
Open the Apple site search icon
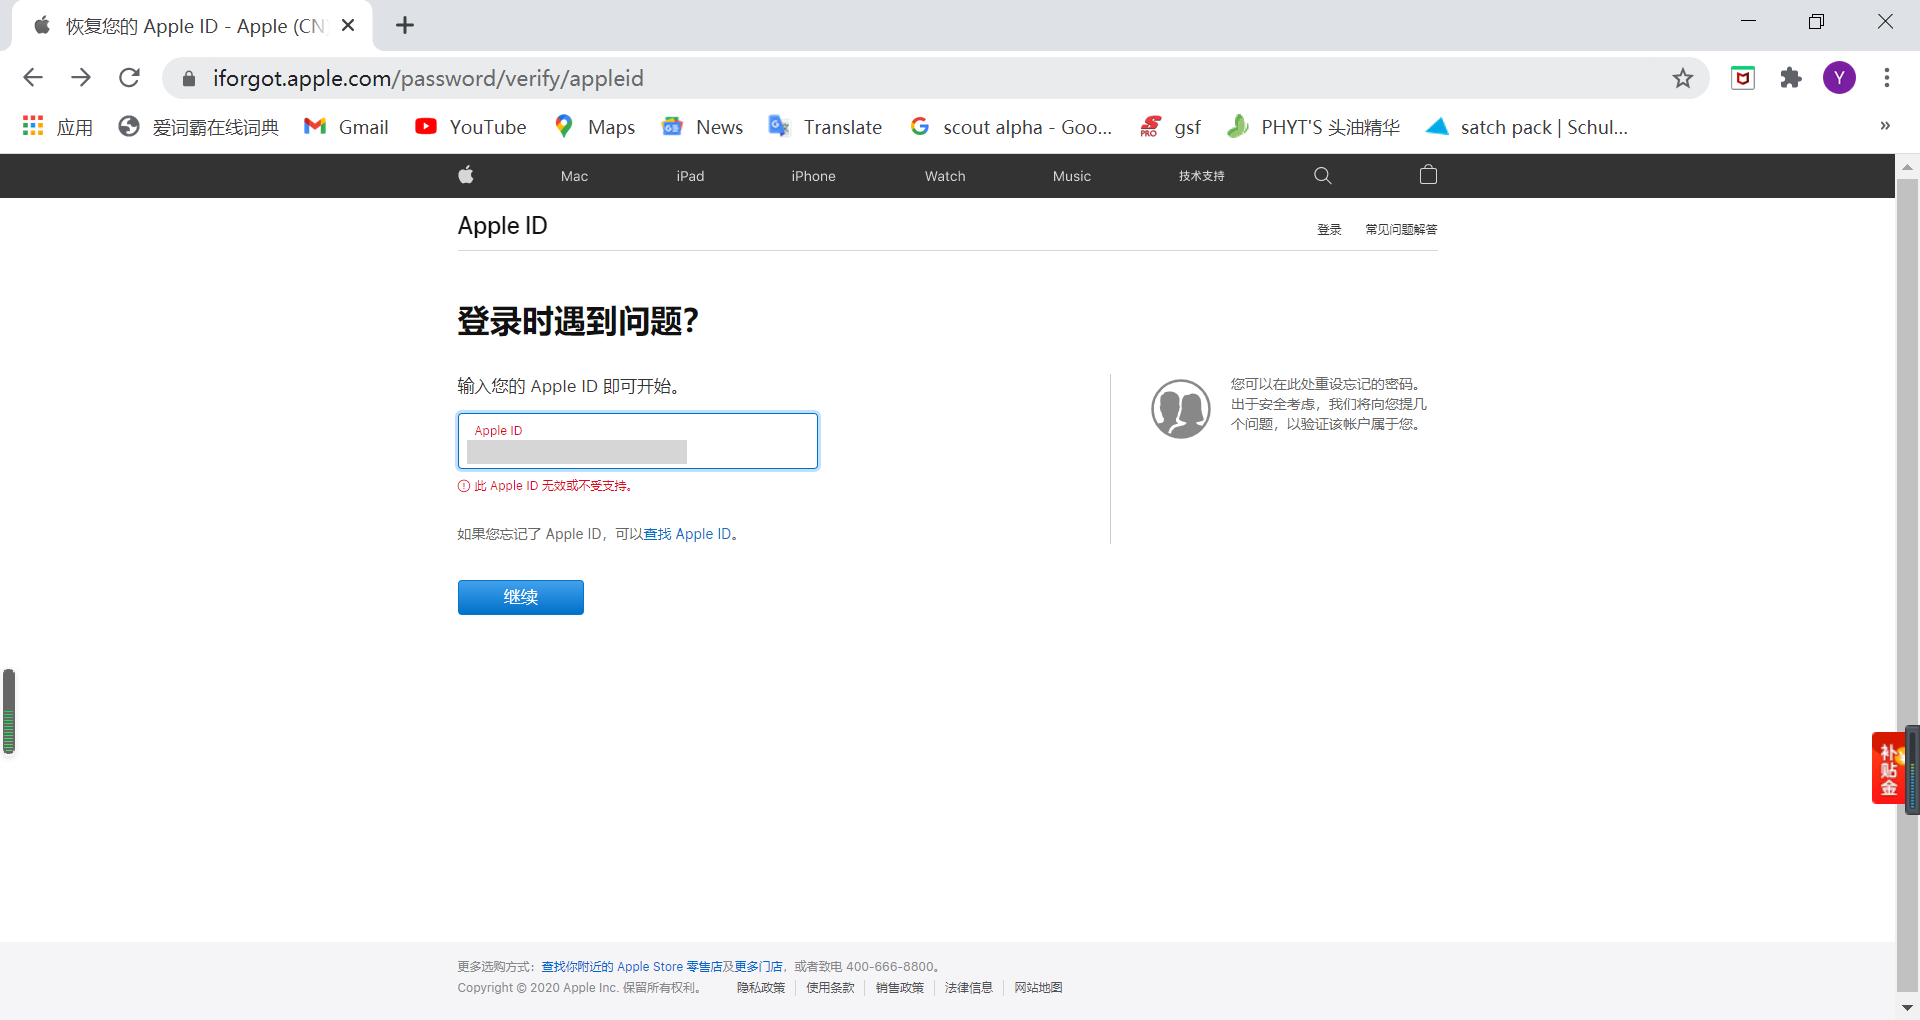pos(1322,176)
